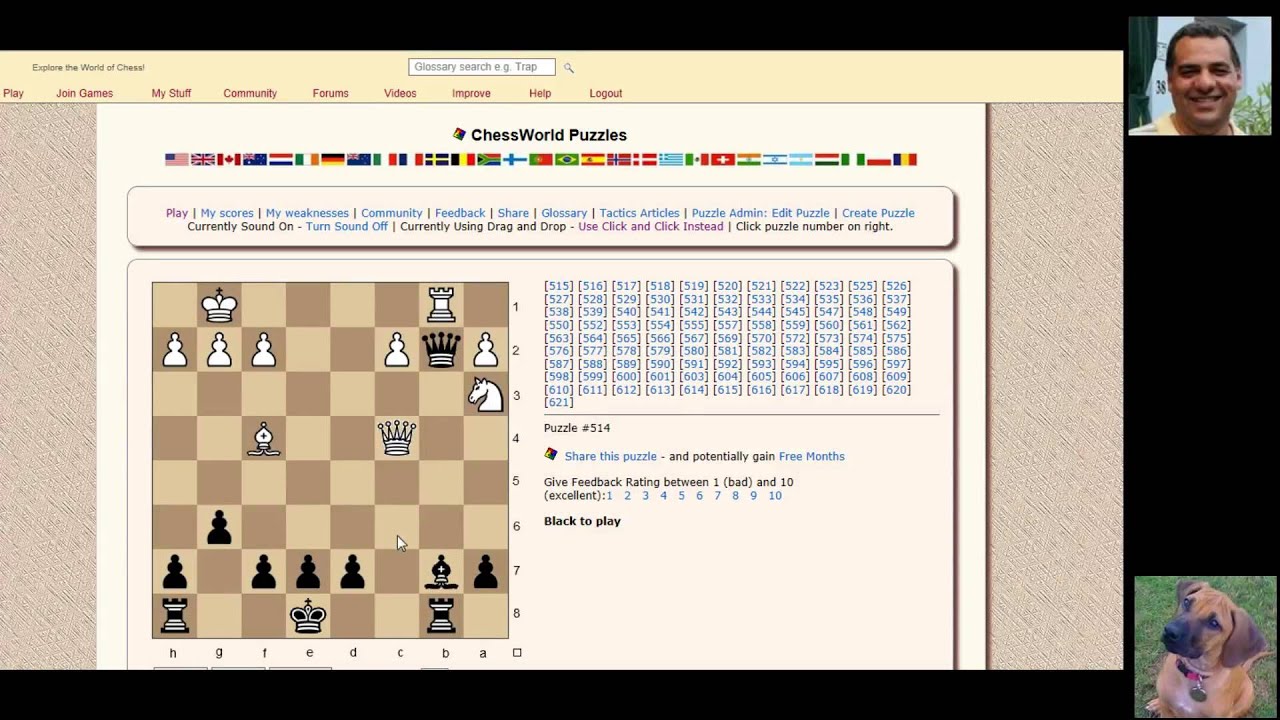Open My weaknesses link
The height and width of the screenshot is (720, 1280).
click(x=307, y=213)
